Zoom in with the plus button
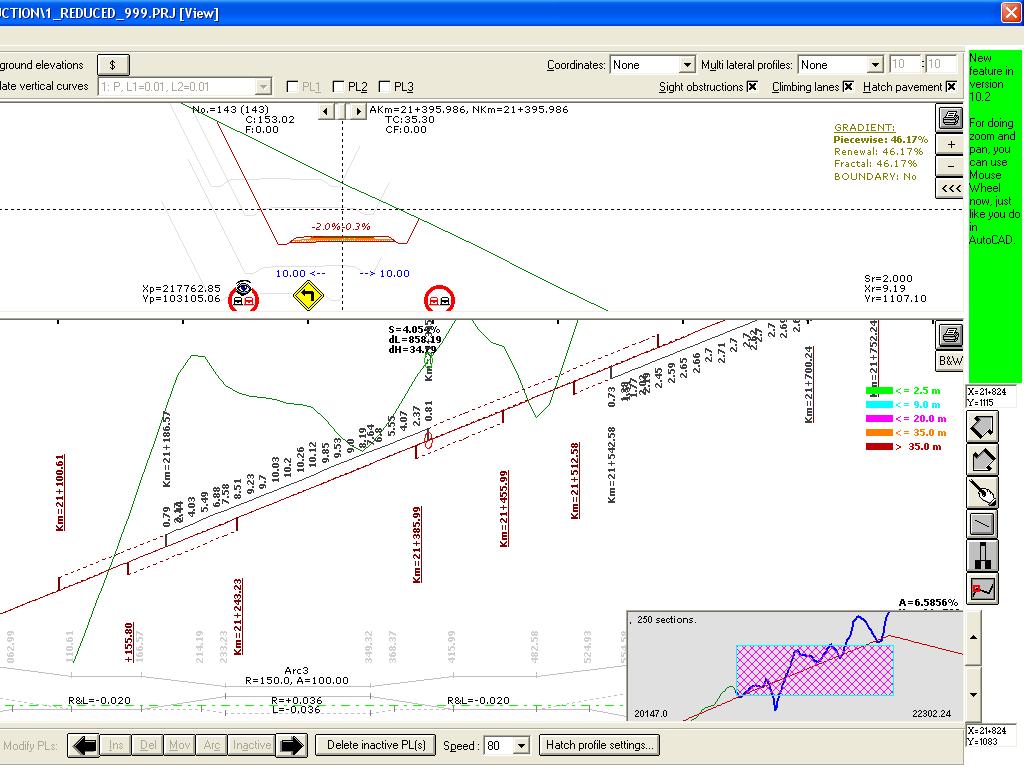 coord(950,144)
